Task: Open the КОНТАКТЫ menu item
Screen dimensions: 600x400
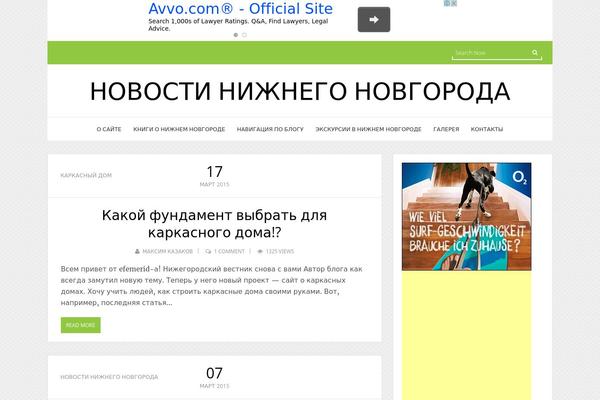Action: [x=487, y=129]
